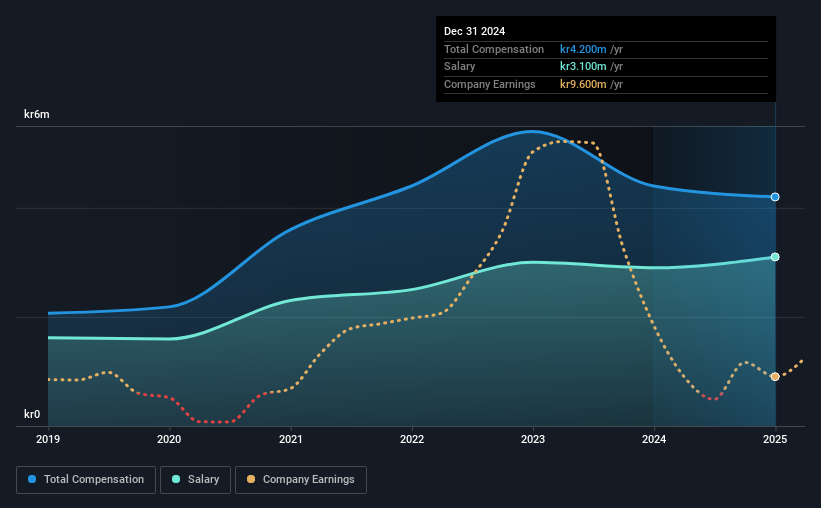
Task: Click the kr3.100m salary value
Action: (583, 67)
